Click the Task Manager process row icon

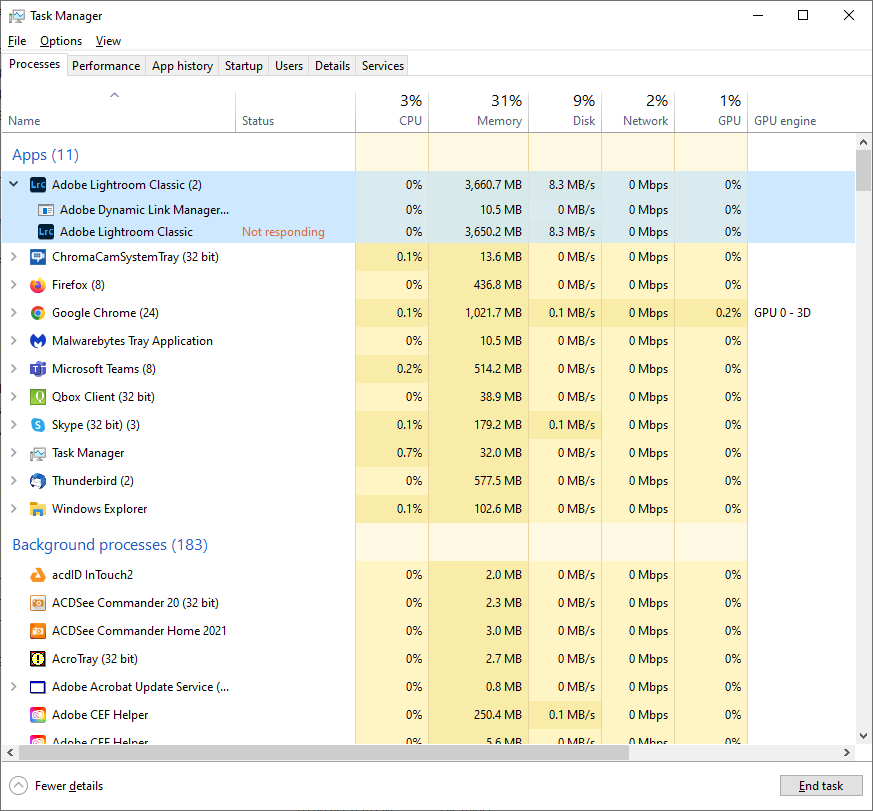point(38,453)
